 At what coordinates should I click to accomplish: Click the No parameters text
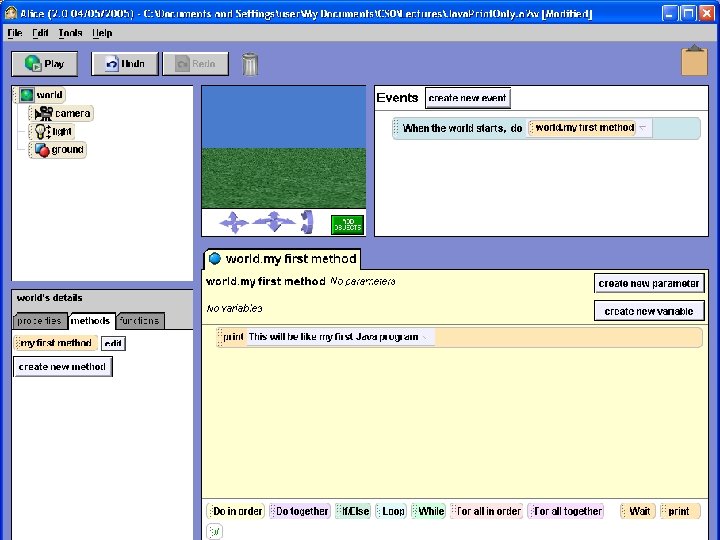[x=362, y=281]
